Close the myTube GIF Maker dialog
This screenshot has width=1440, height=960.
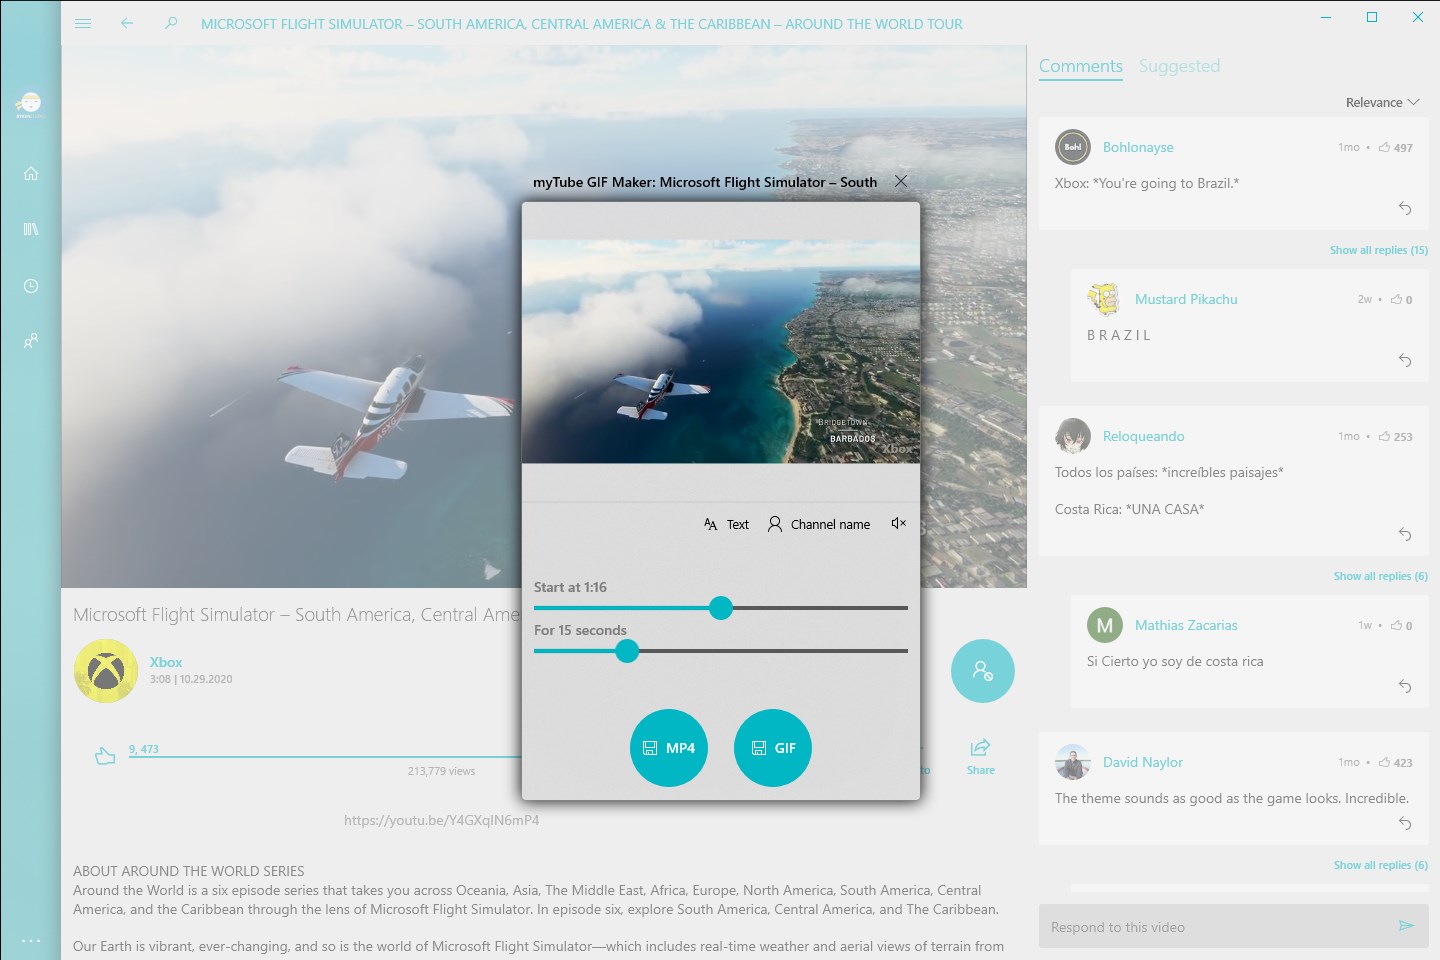(901, 181)
